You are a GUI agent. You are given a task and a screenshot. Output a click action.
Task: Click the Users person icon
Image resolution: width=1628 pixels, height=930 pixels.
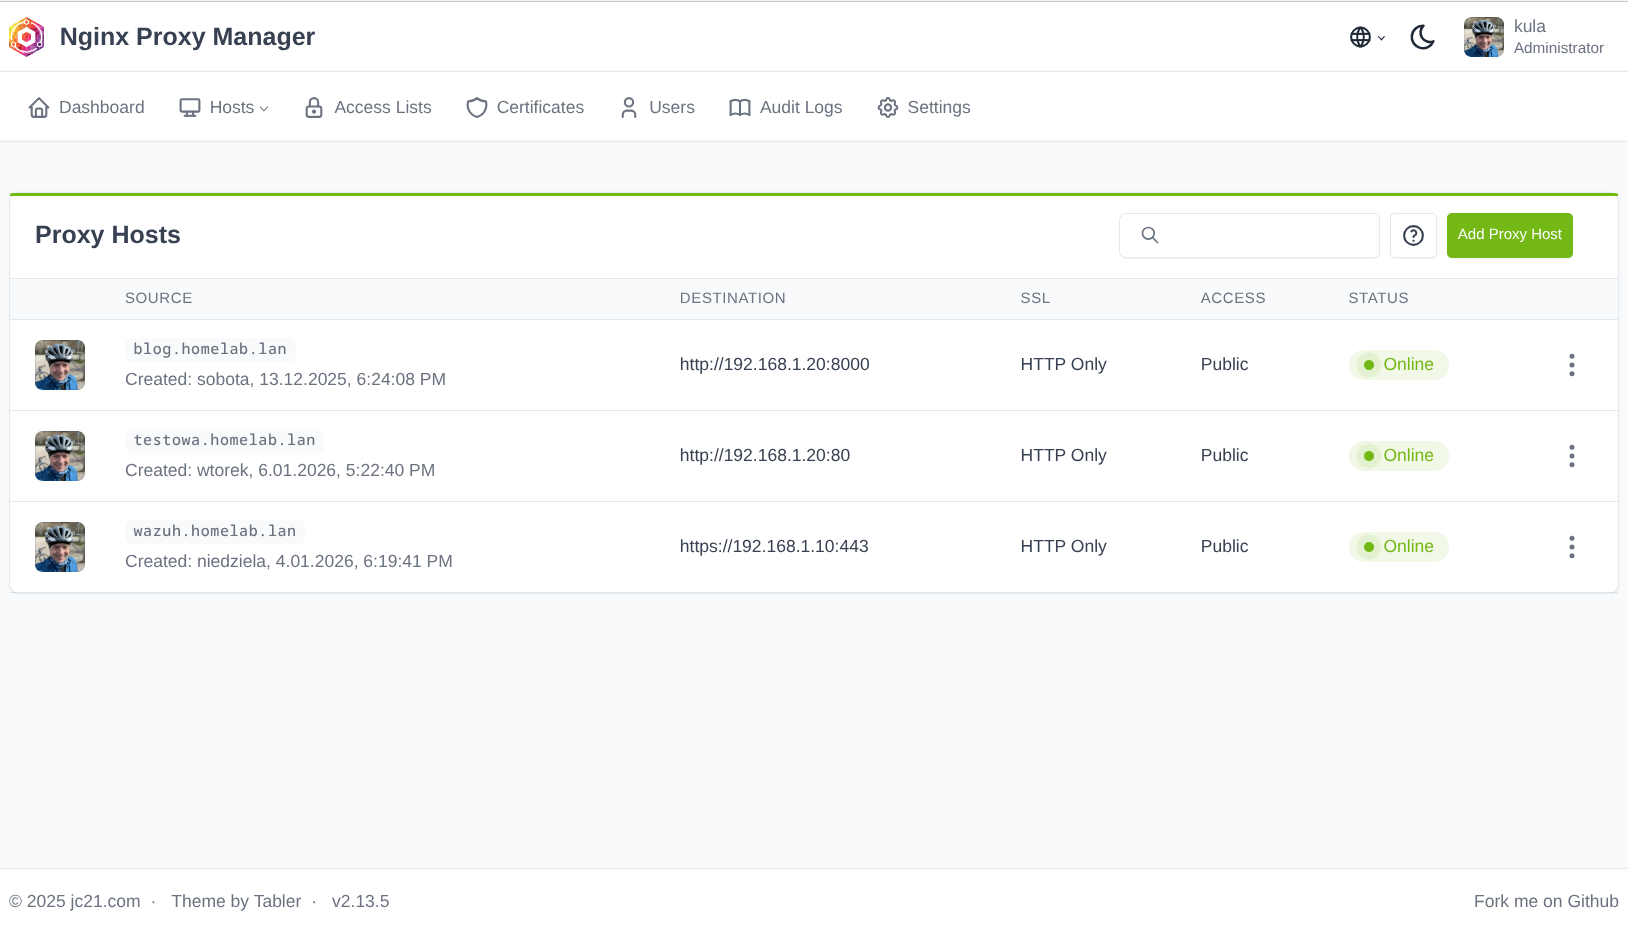pyautogui.click(x=628, y=106)
